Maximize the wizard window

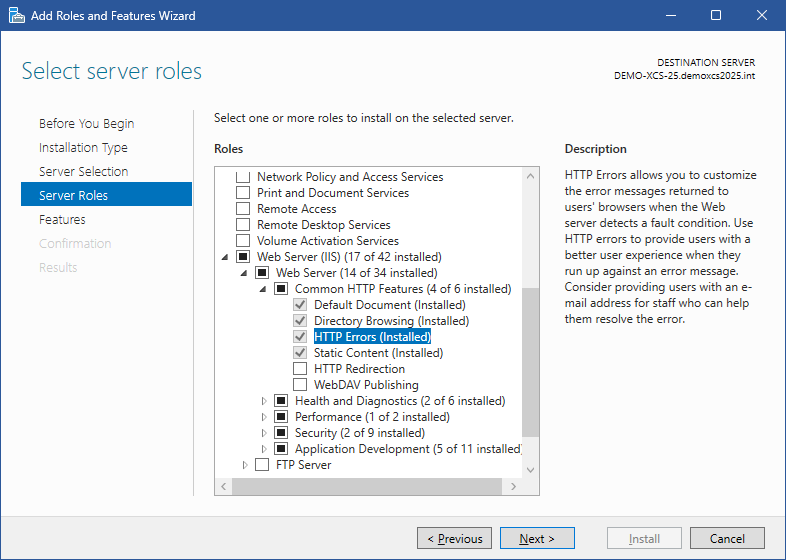[x=716, y=16]
